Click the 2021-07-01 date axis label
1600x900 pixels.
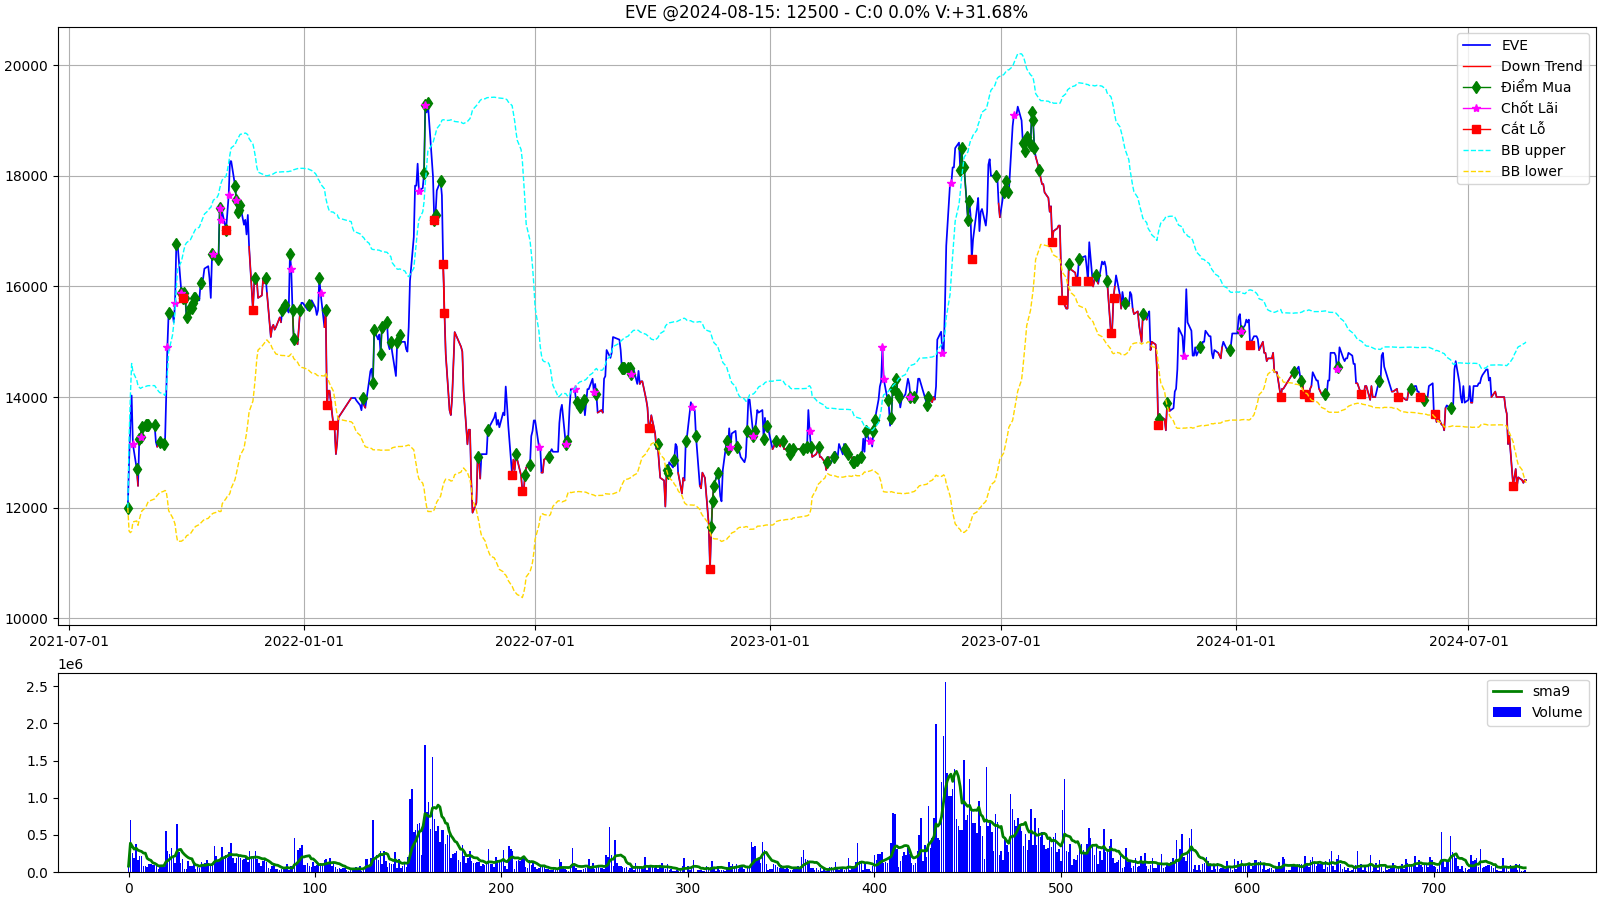pyautogui.click(x=71, y=641)
